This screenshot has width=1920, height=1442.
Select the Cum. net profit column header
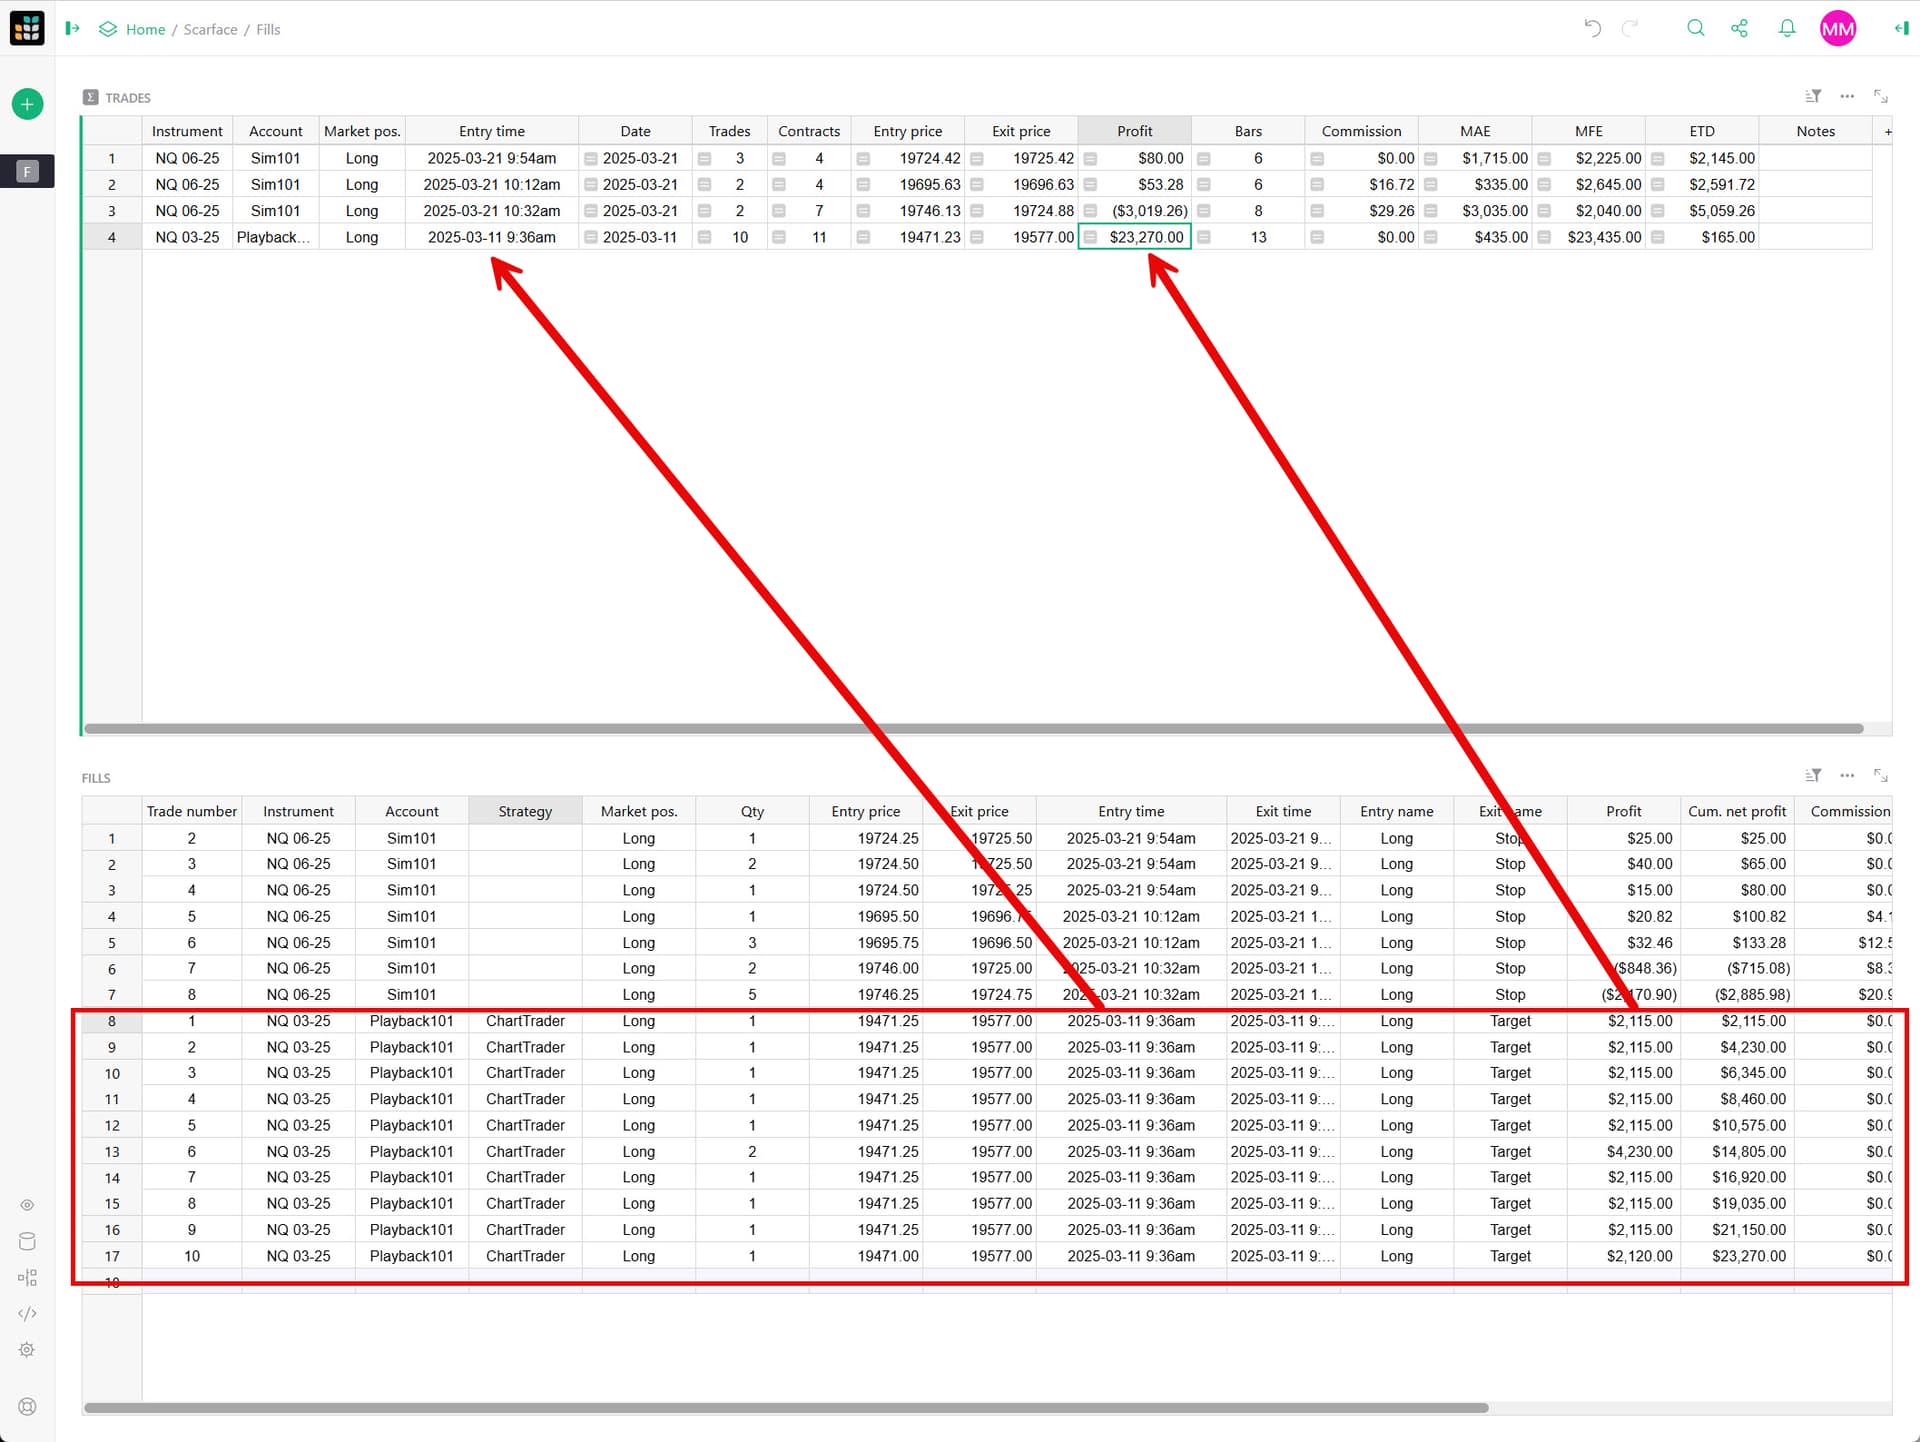click(1737, 811)
